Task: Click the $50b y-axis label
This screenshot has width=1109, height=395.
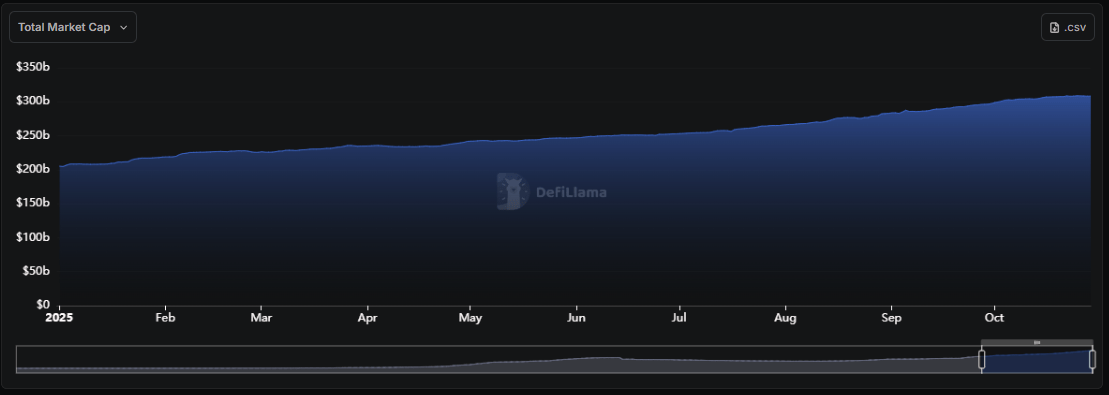Action: [x=35, y=270]
